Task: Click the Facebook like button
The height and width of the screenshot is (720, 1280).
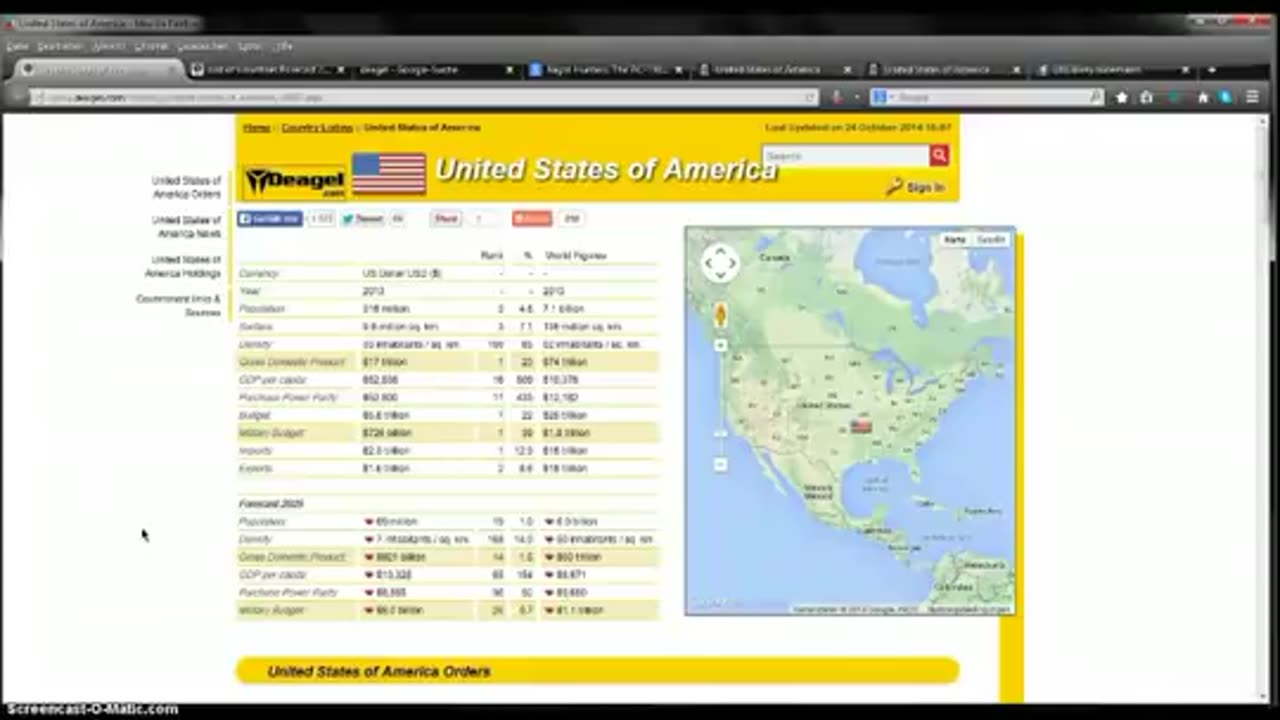Action: coord(269,218)
